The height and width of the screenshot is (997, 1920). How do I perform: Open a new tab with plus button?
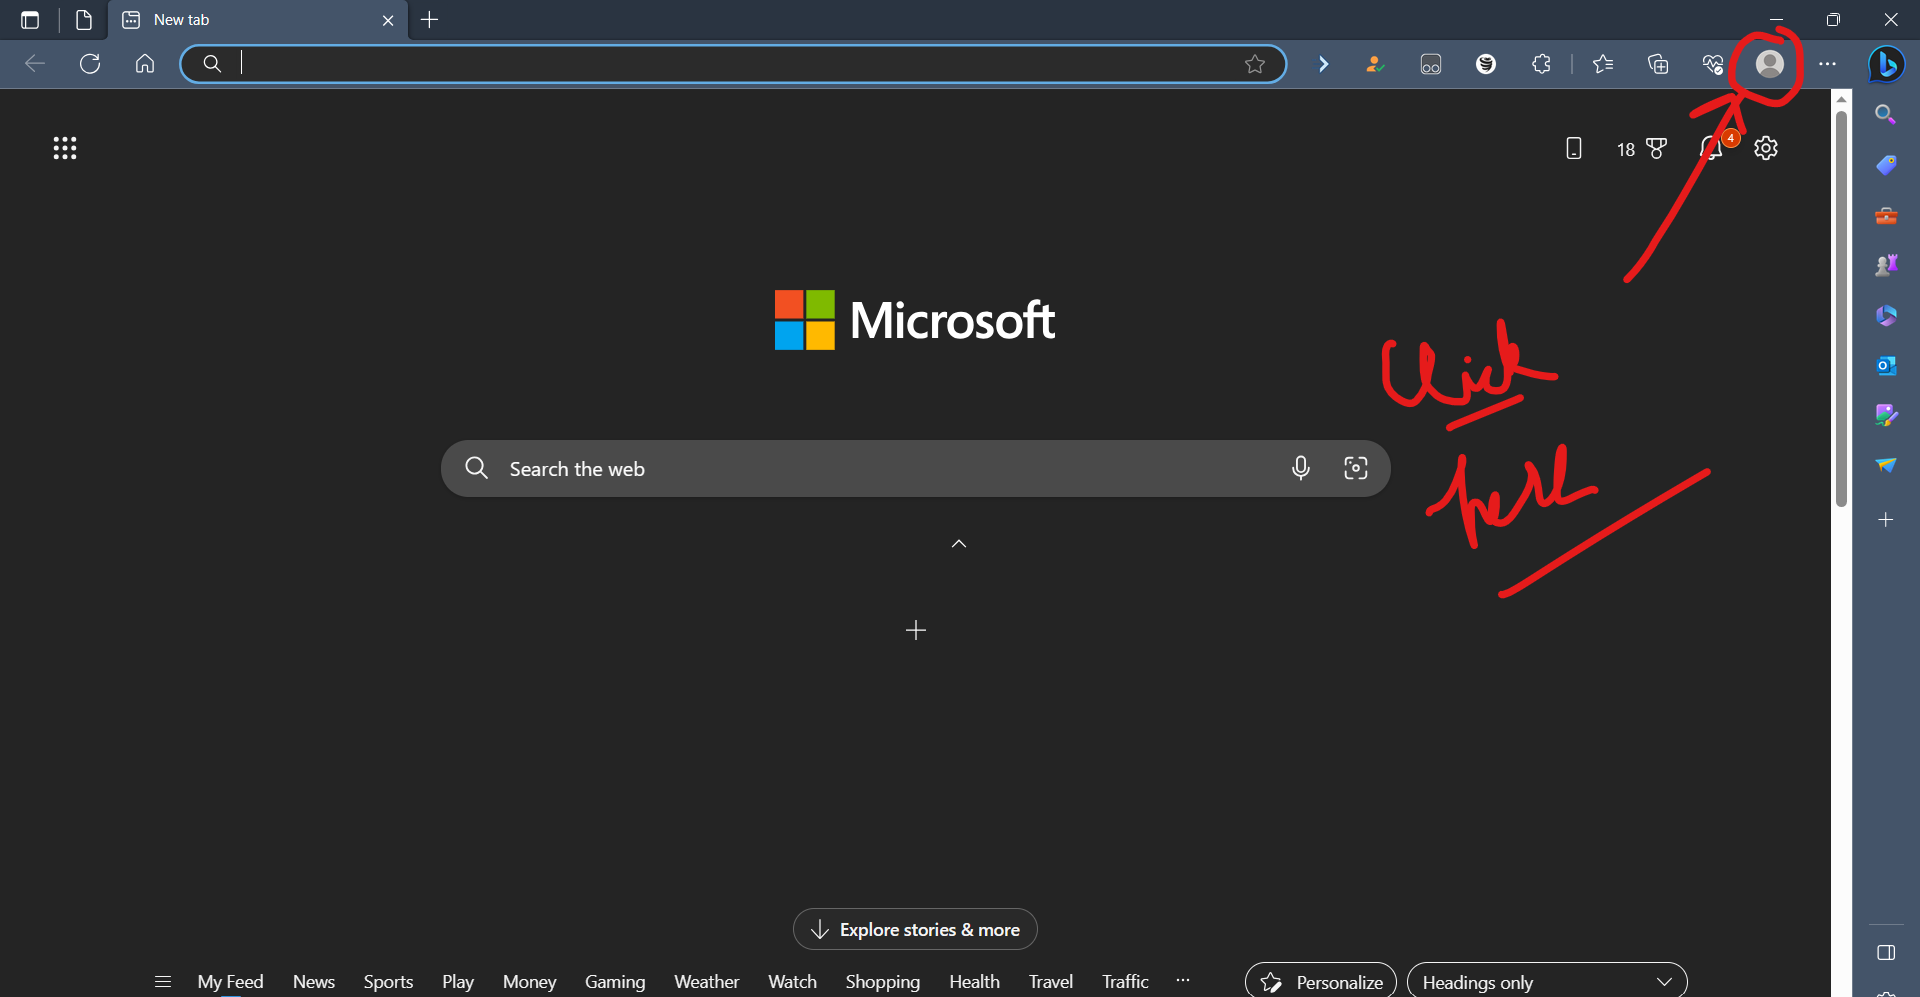coord(430,20)
